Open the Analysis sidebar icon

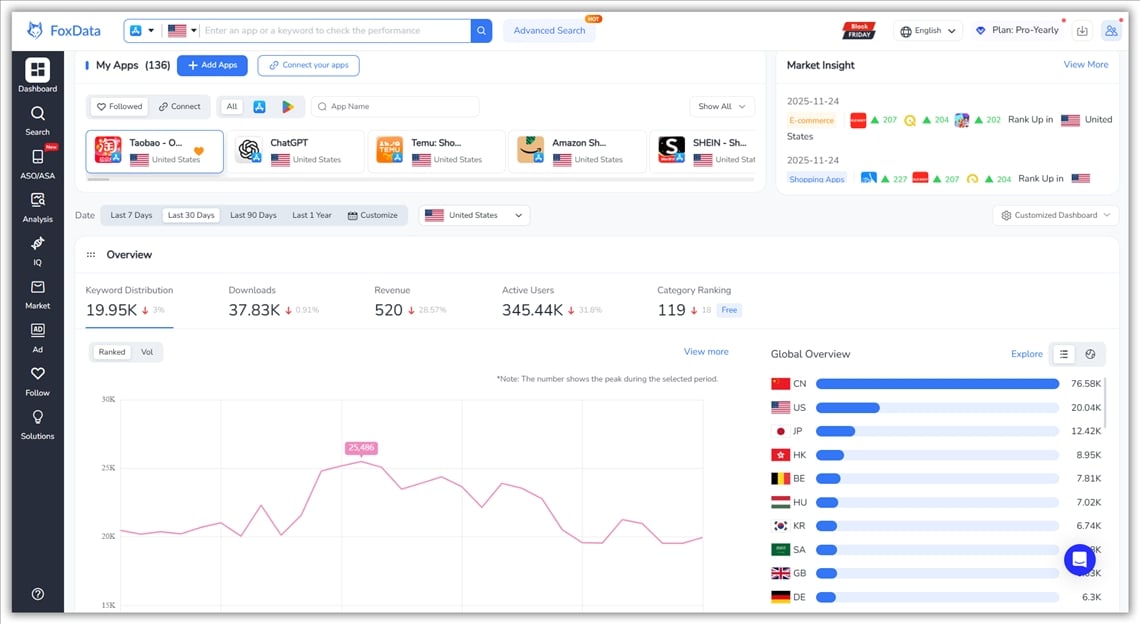(37, 206)
